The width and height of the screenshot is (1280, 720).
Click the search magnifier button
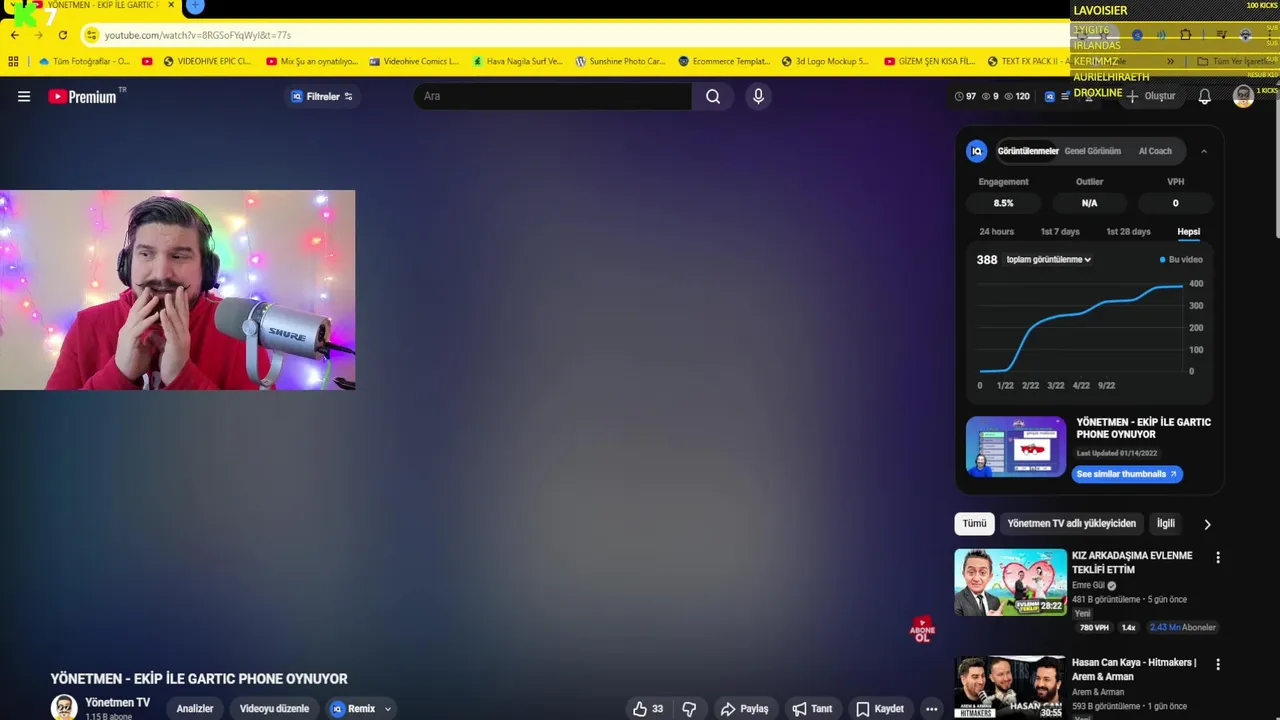point(712,96)
